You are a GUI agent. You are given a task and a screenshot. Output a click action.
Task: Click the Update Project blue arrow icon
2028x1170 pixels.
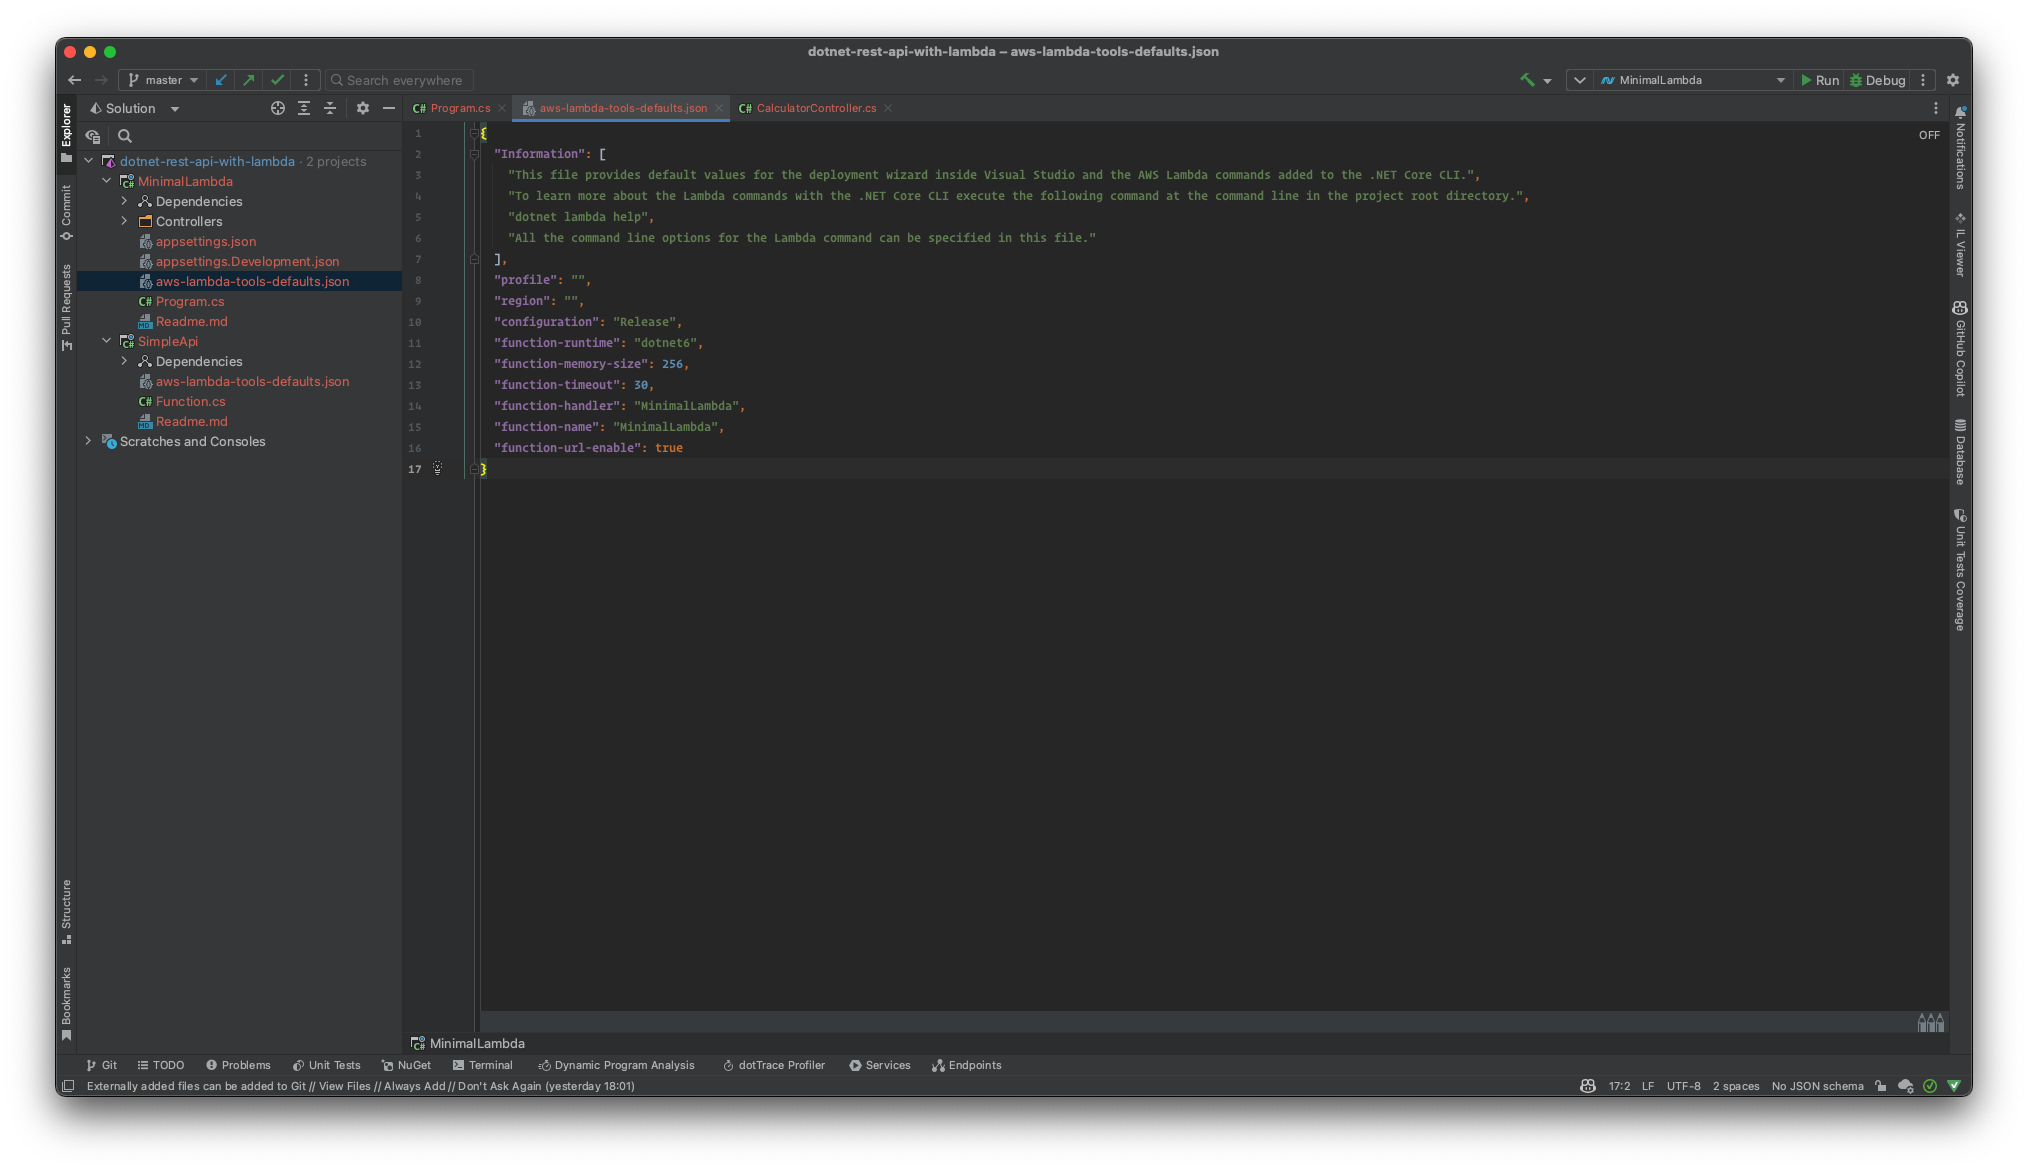click(221, 80)
